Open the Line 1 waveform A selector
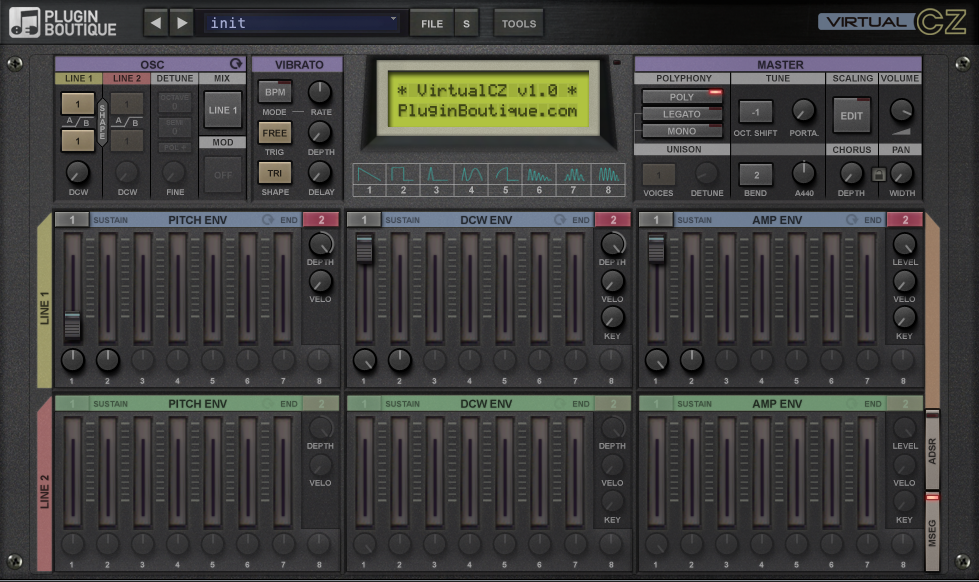 pyautogui.click(x=78, y=104)
